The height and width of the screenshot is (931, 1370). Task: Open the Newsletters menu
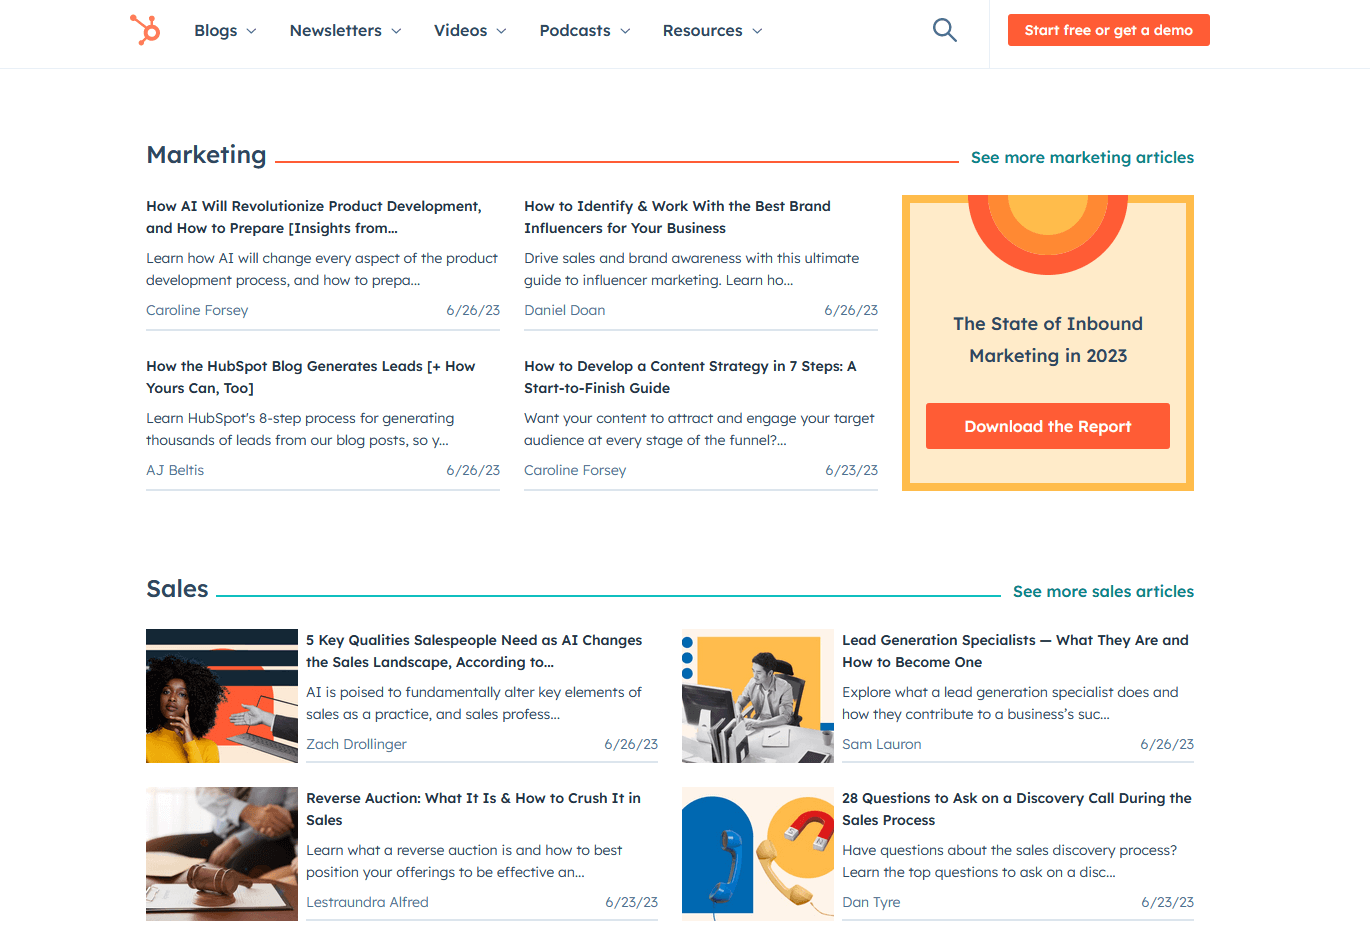(346, 31)
